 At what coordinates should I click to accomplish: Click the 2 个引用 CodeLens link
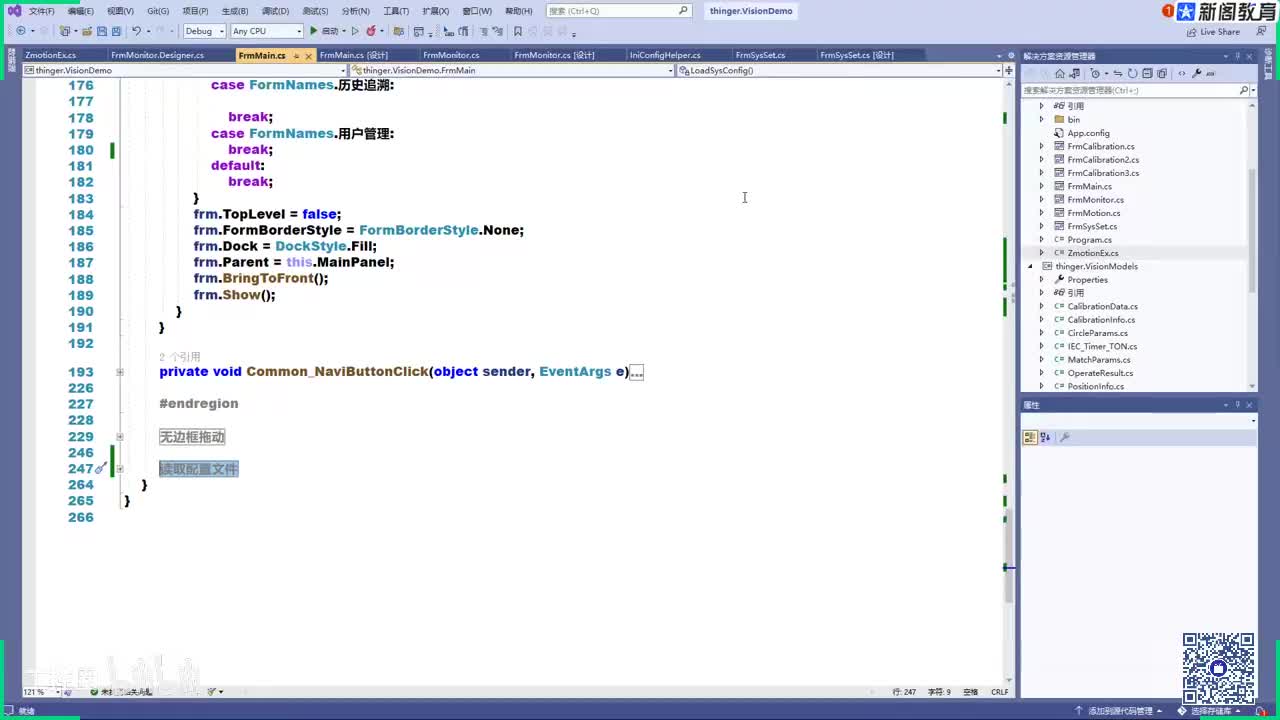(x=180, y=357)
